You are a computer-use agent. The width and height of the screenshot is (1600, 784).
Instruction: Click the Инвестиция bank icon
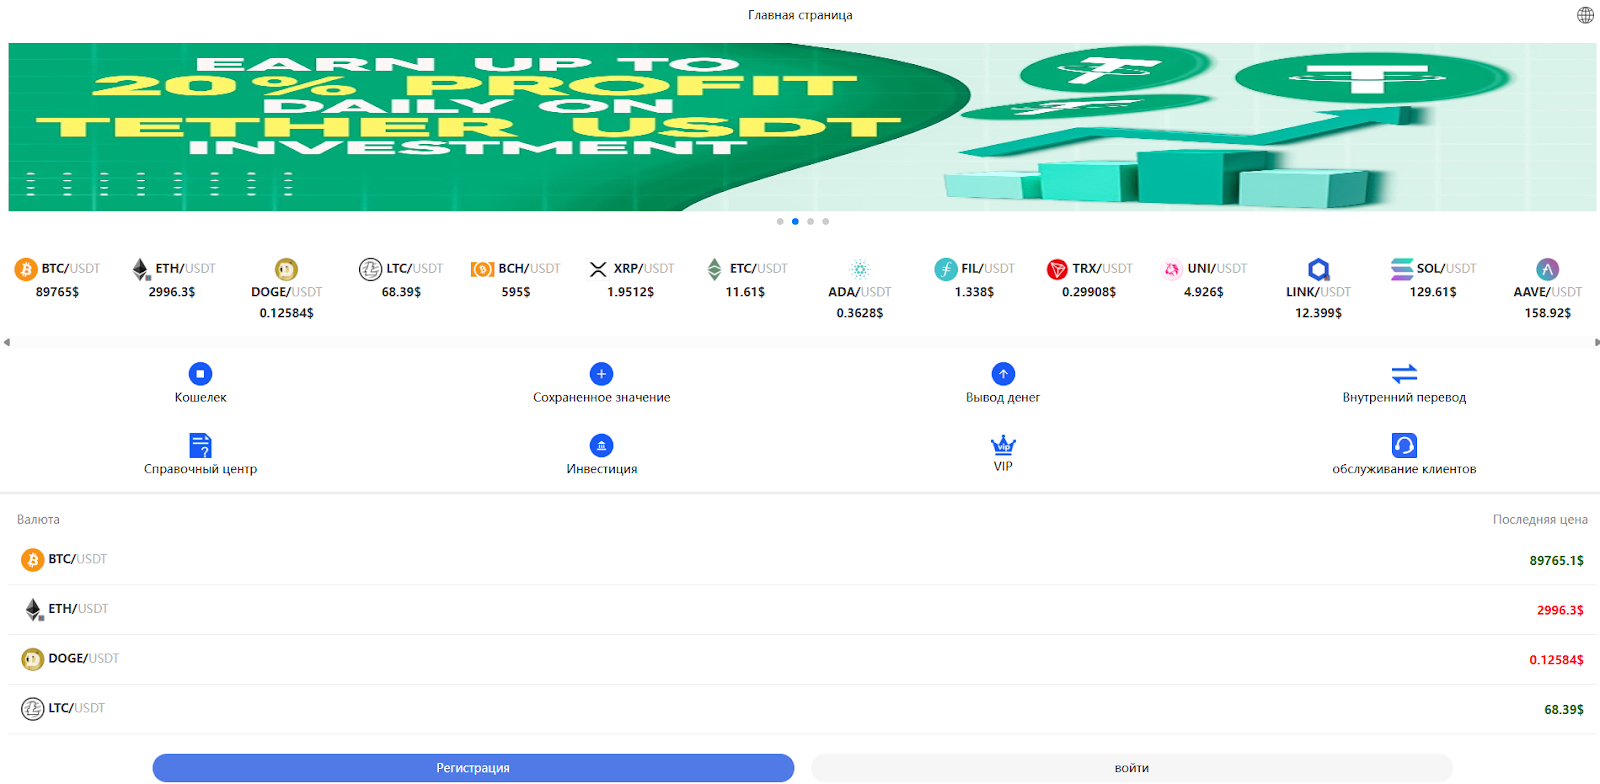click(601, 445)
